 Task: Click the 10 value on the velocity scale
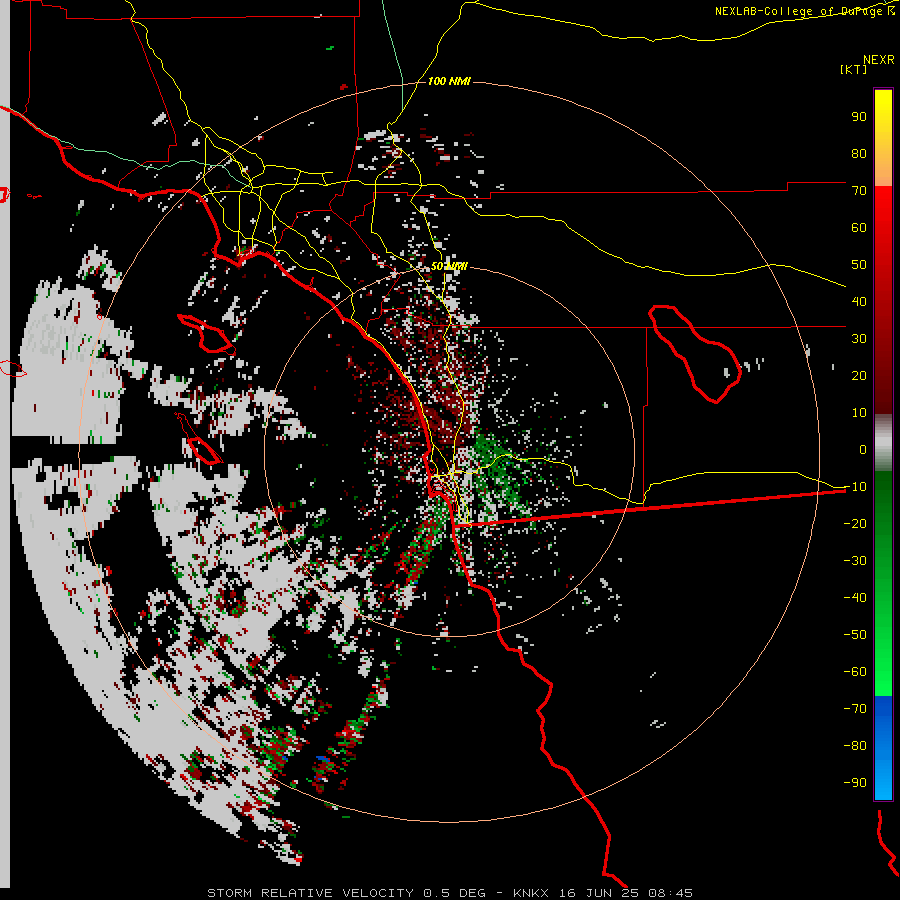pyautogui.click(x=859, y=413)
